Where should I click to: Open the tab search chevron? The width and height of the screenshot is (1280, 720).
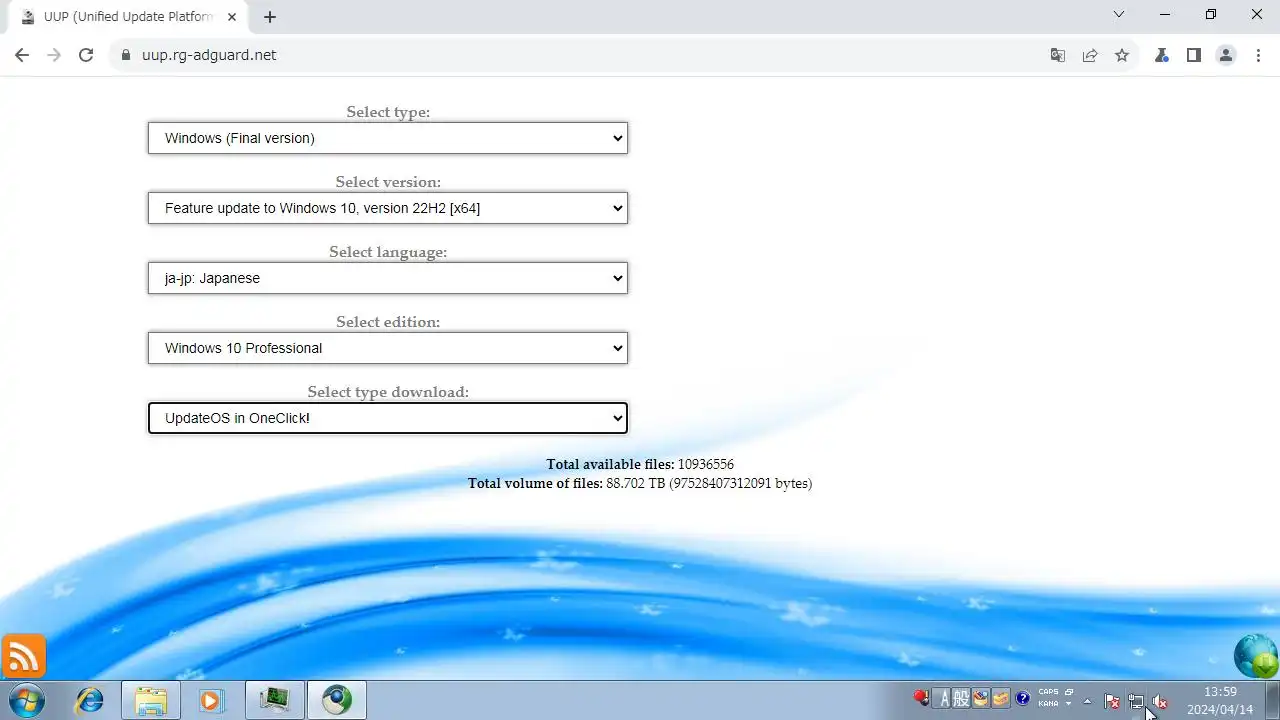click(x=1119, y=15)
